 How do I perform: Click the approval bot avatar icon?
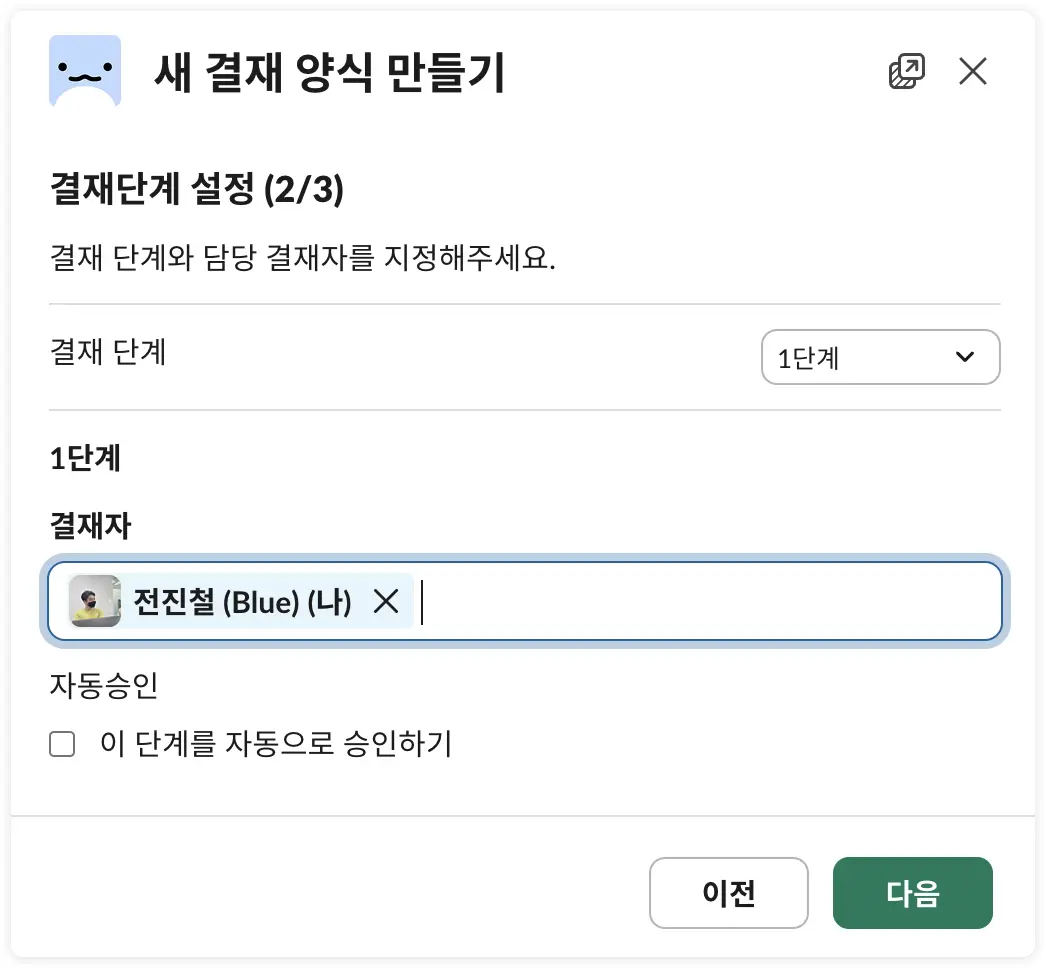(x=85, y=71)
